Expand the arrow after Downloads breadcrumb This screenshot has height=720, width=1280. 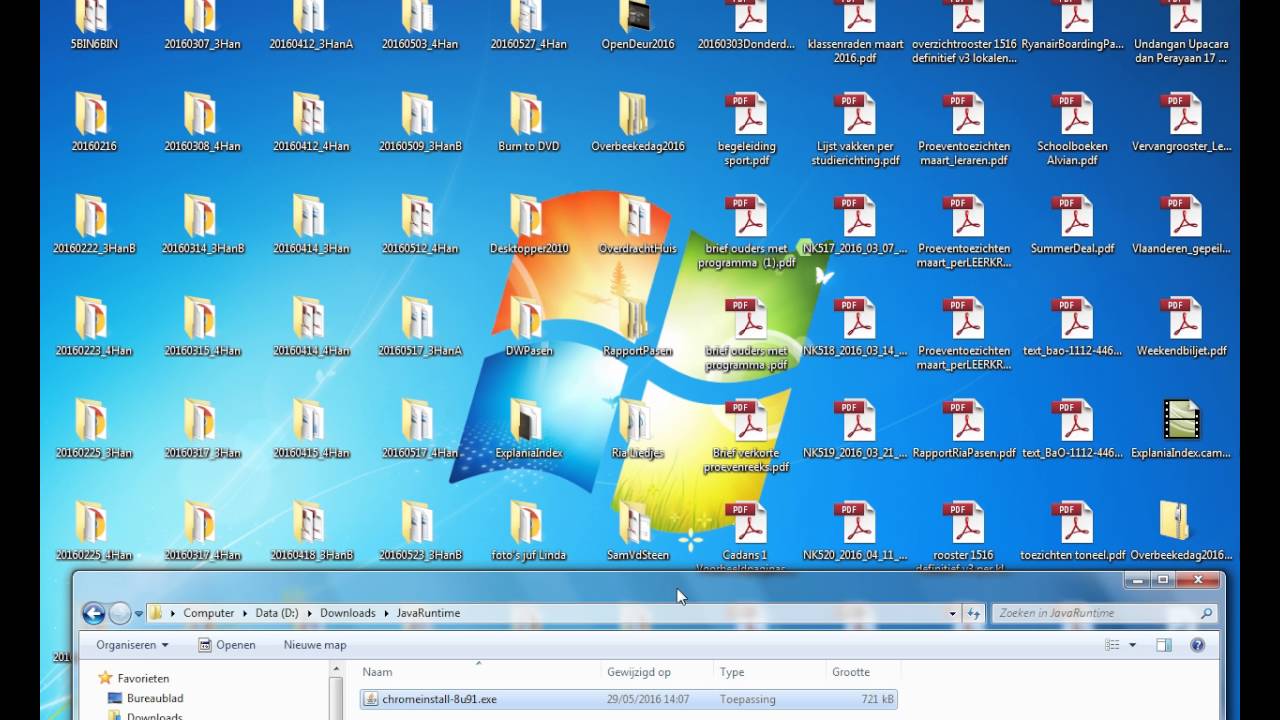(386, 613)
